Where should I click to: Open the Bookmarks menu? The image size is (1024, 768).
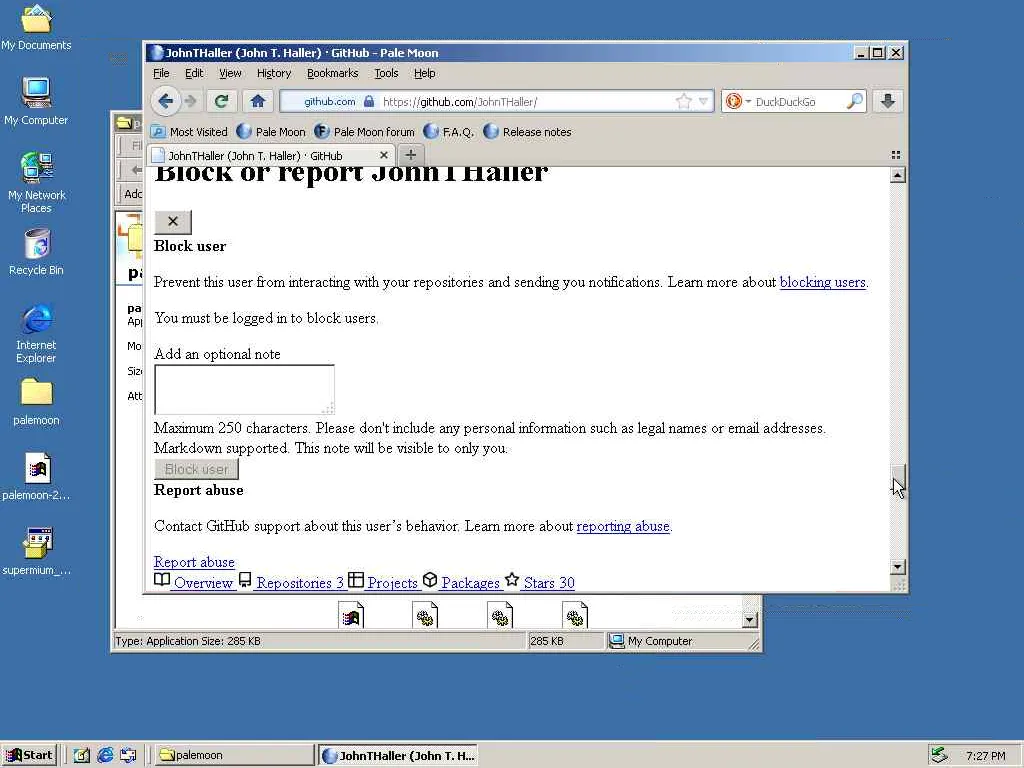tap(332, 73)
